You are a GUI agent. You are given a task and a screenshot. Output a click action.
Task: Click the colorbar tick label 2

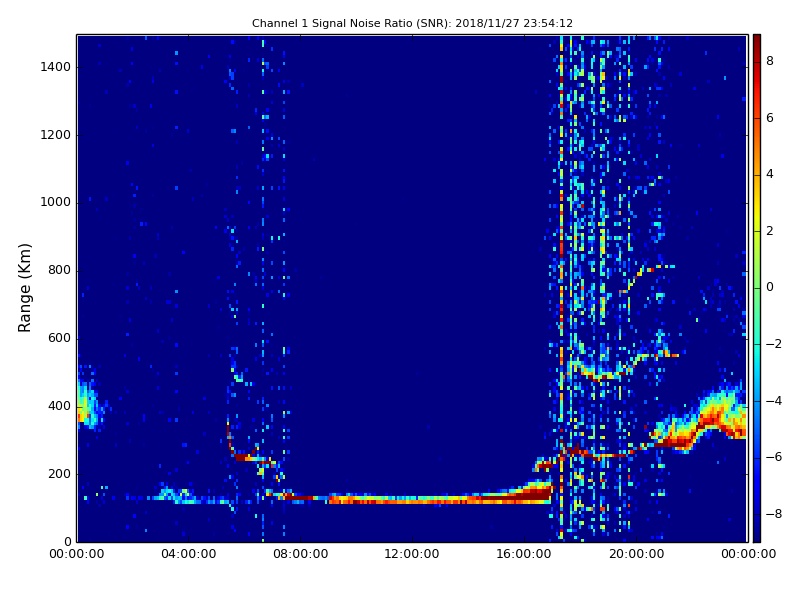tap(770, 231)
